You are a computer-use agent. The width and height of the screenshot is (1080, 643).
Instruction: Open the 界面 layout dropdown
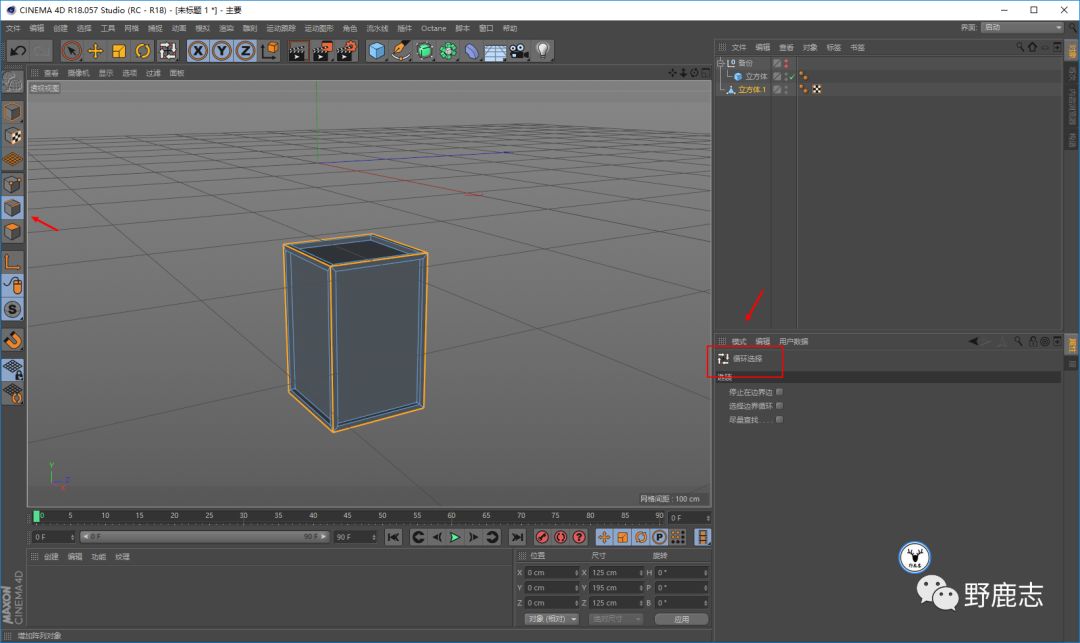(1022, 27)
